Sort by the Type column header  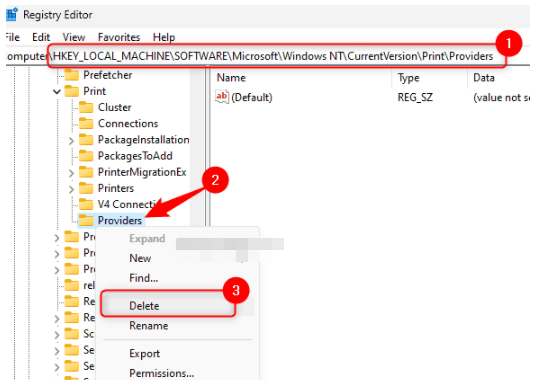(x=408, y=78)
